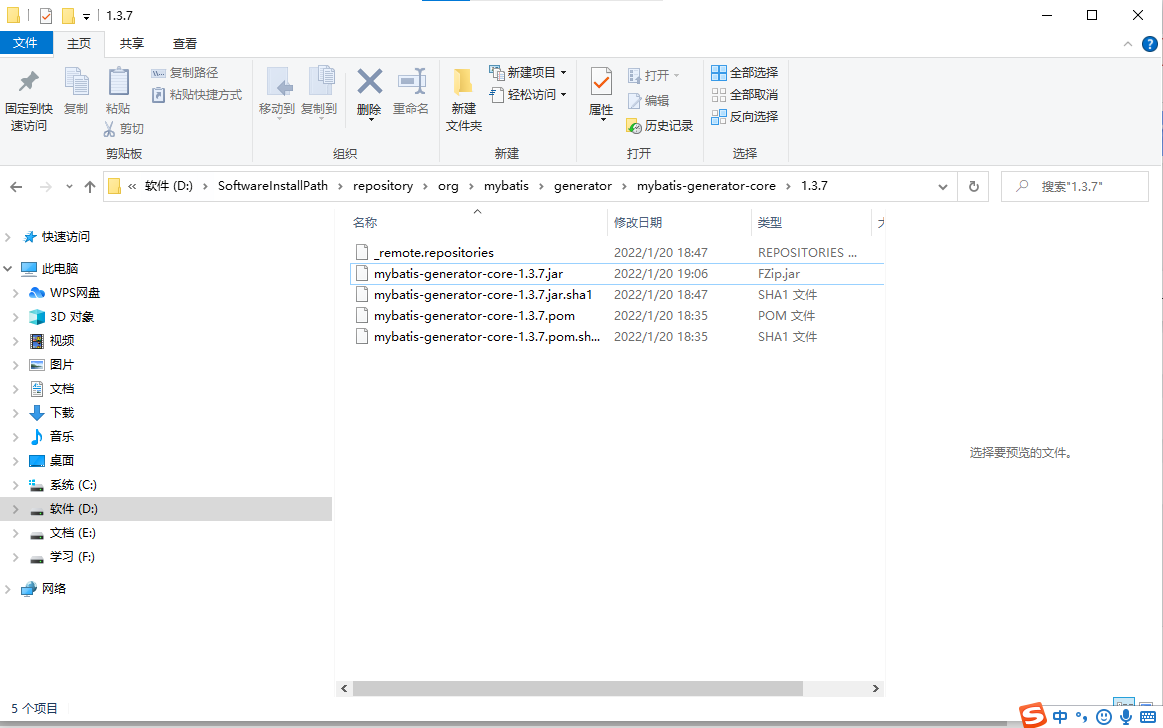Screen dimensions: 1163x728
Task: Collapse This PC (此电脑) tree node
Action: 8,268
